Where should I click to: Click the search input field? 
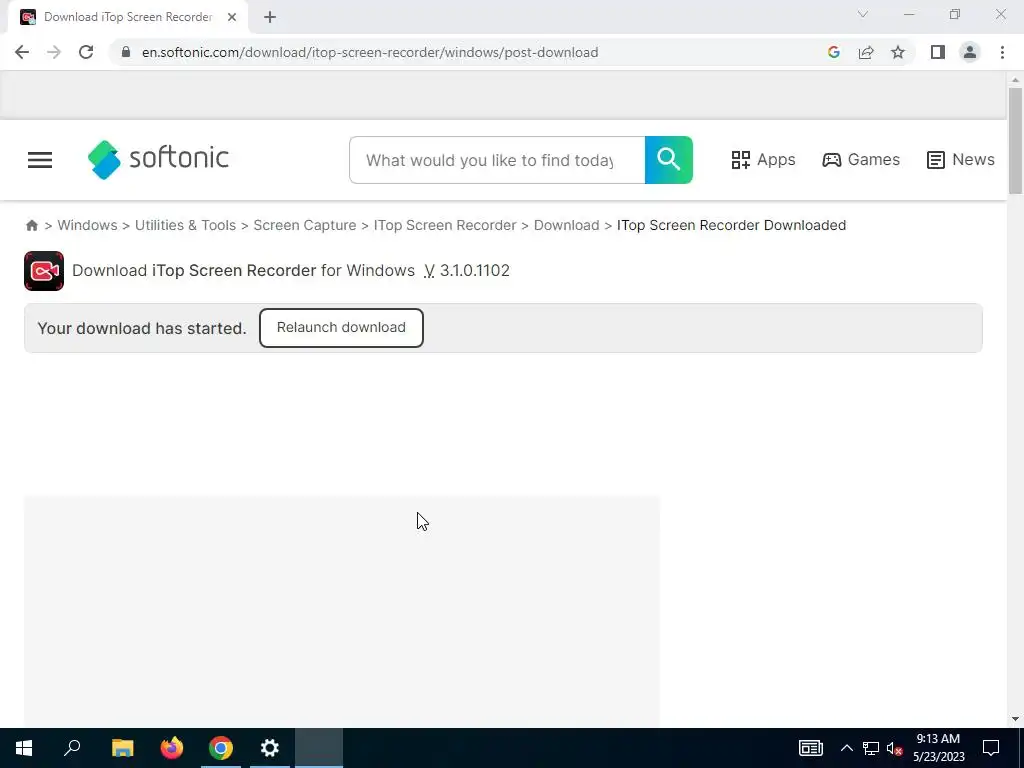coord(497,160)
